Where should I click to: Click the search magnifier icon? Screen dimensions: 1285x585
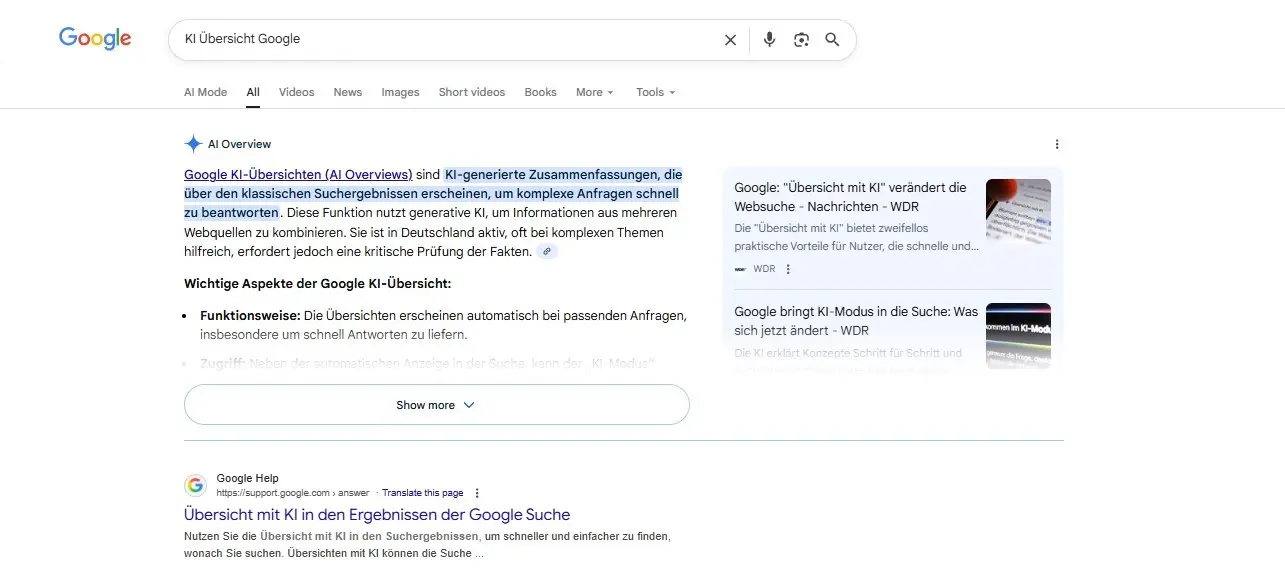coord(832,39)
